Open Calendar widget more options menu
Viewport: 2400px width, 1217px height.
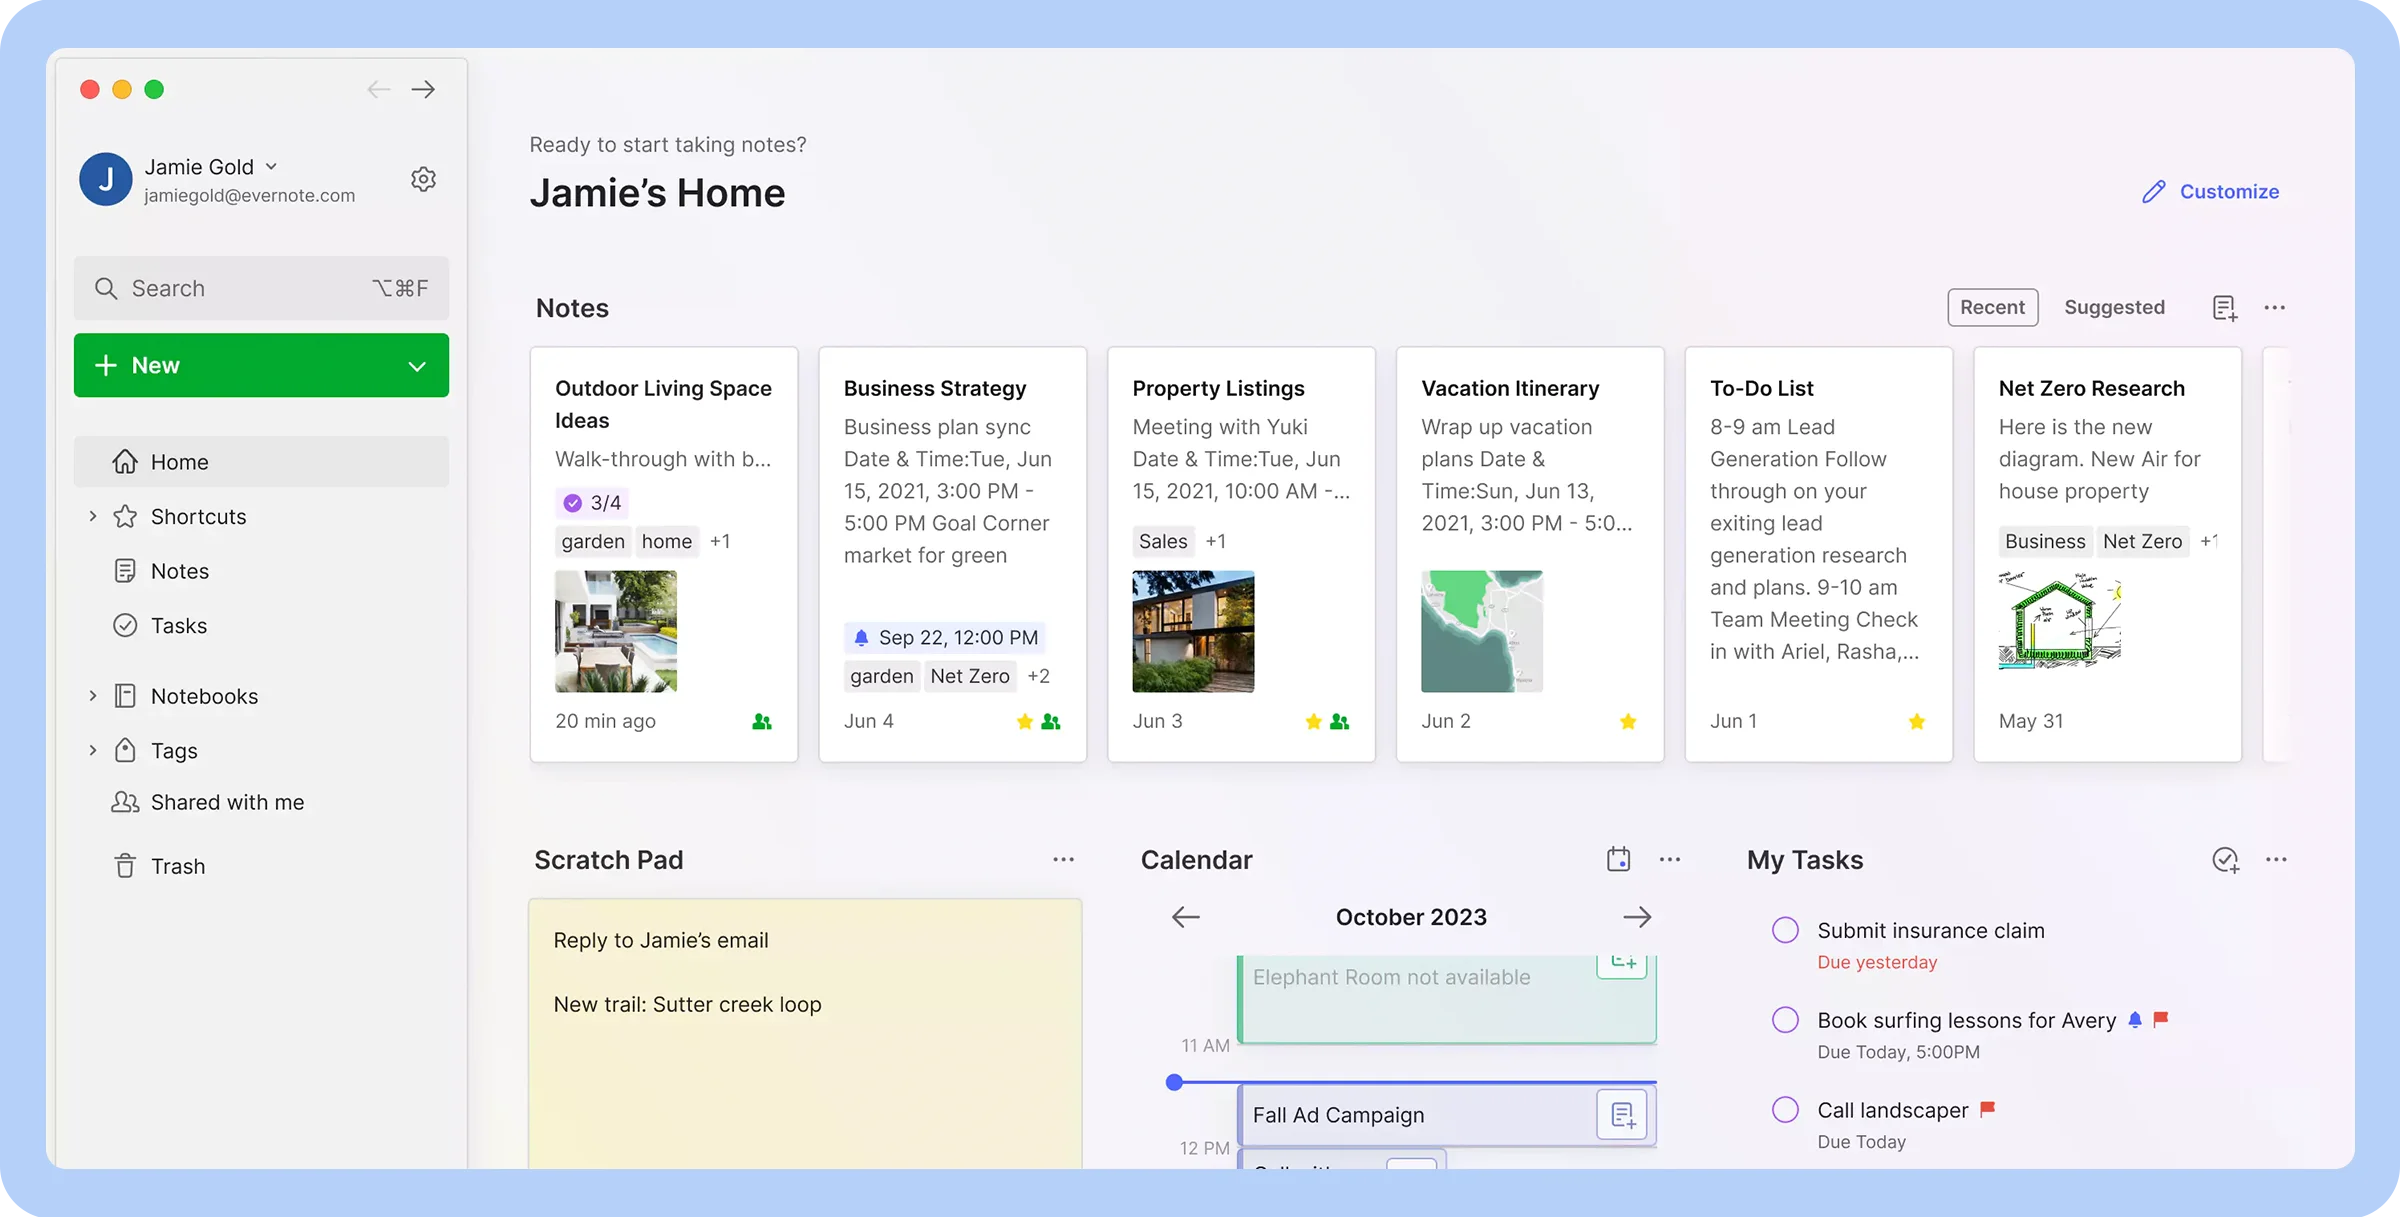click(1670, 860)
